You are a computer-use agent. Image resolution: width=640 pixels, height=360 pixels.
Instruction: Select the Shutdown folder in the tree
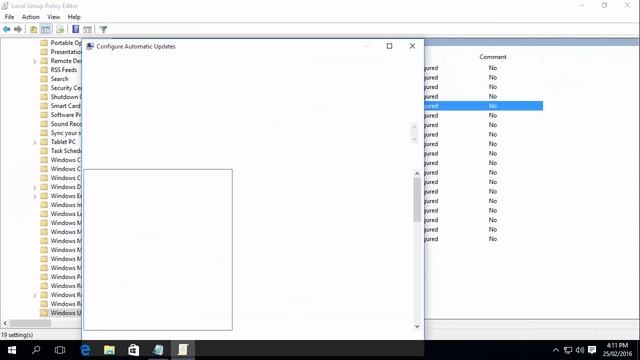click(x=61, y=97)
